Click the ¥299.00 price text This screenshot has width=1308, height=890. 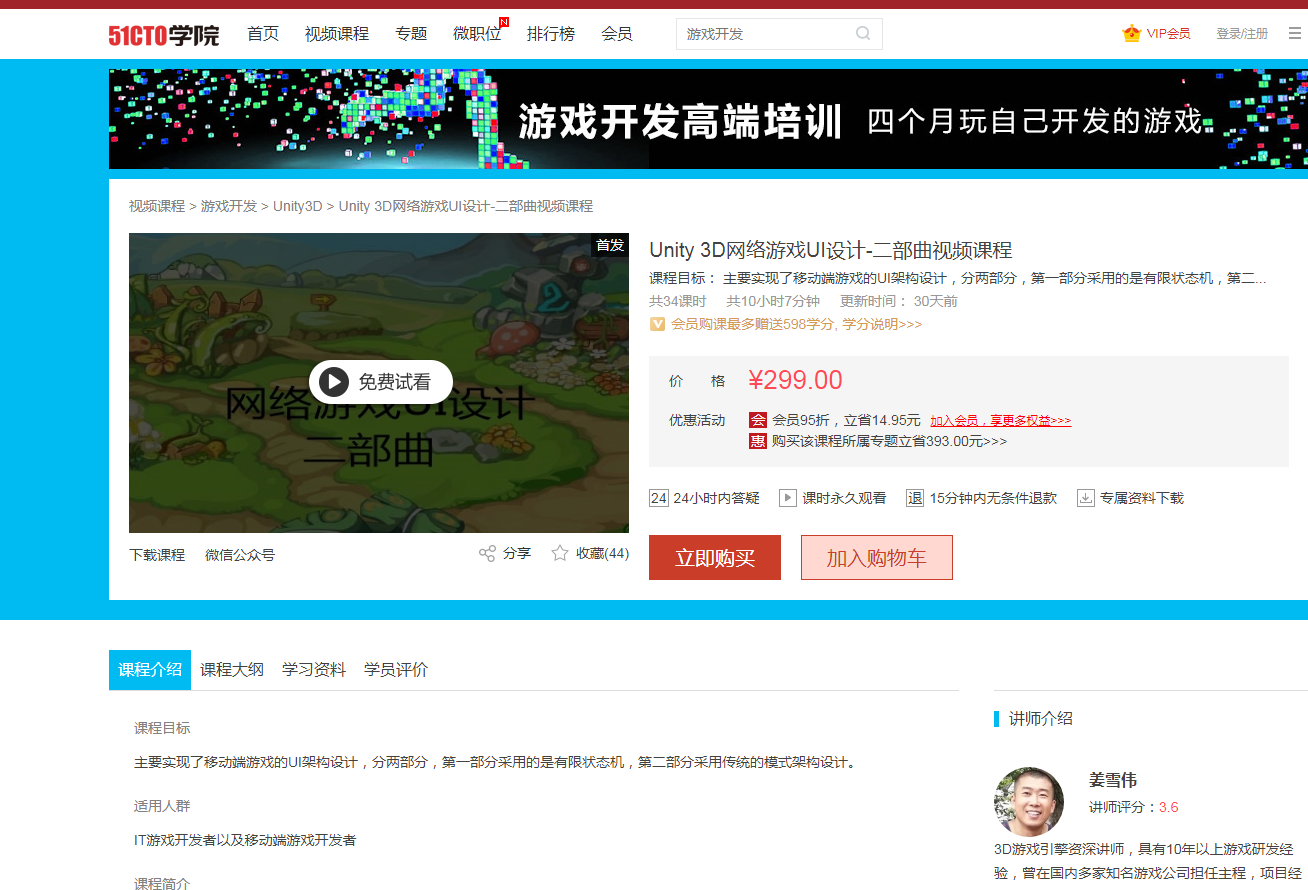[795, 380]
